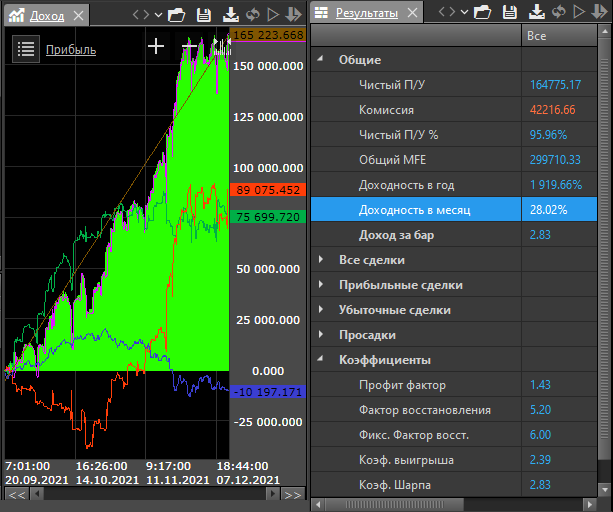The height and width of the screenshot is (512, 613).
Task: Down-arrow import icon in Доход panel toolbar
Action: 293,14
